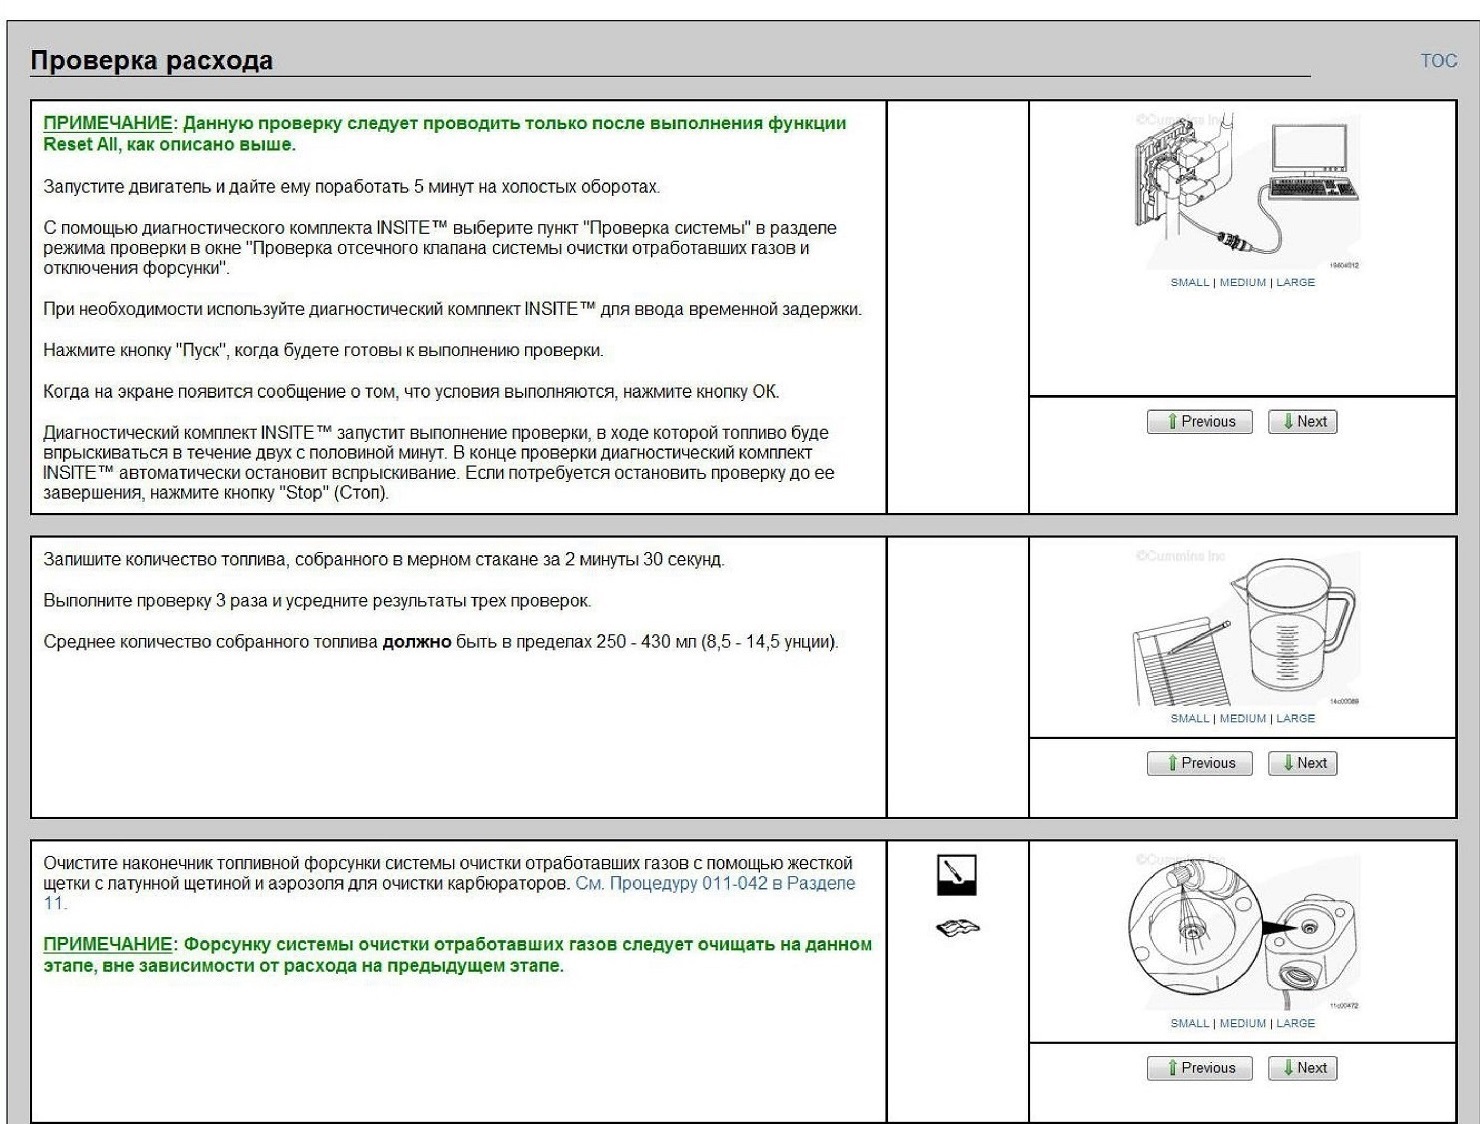The width and height of the screenshot is (1480, 1124).
Task: Click bold word 'должно' in fuel range sentence
Action: [x=417, y=642]
